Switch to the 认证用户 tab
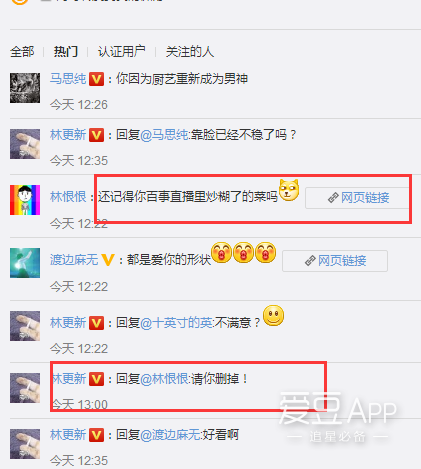421x469 pixels. [x=122, y=52]
